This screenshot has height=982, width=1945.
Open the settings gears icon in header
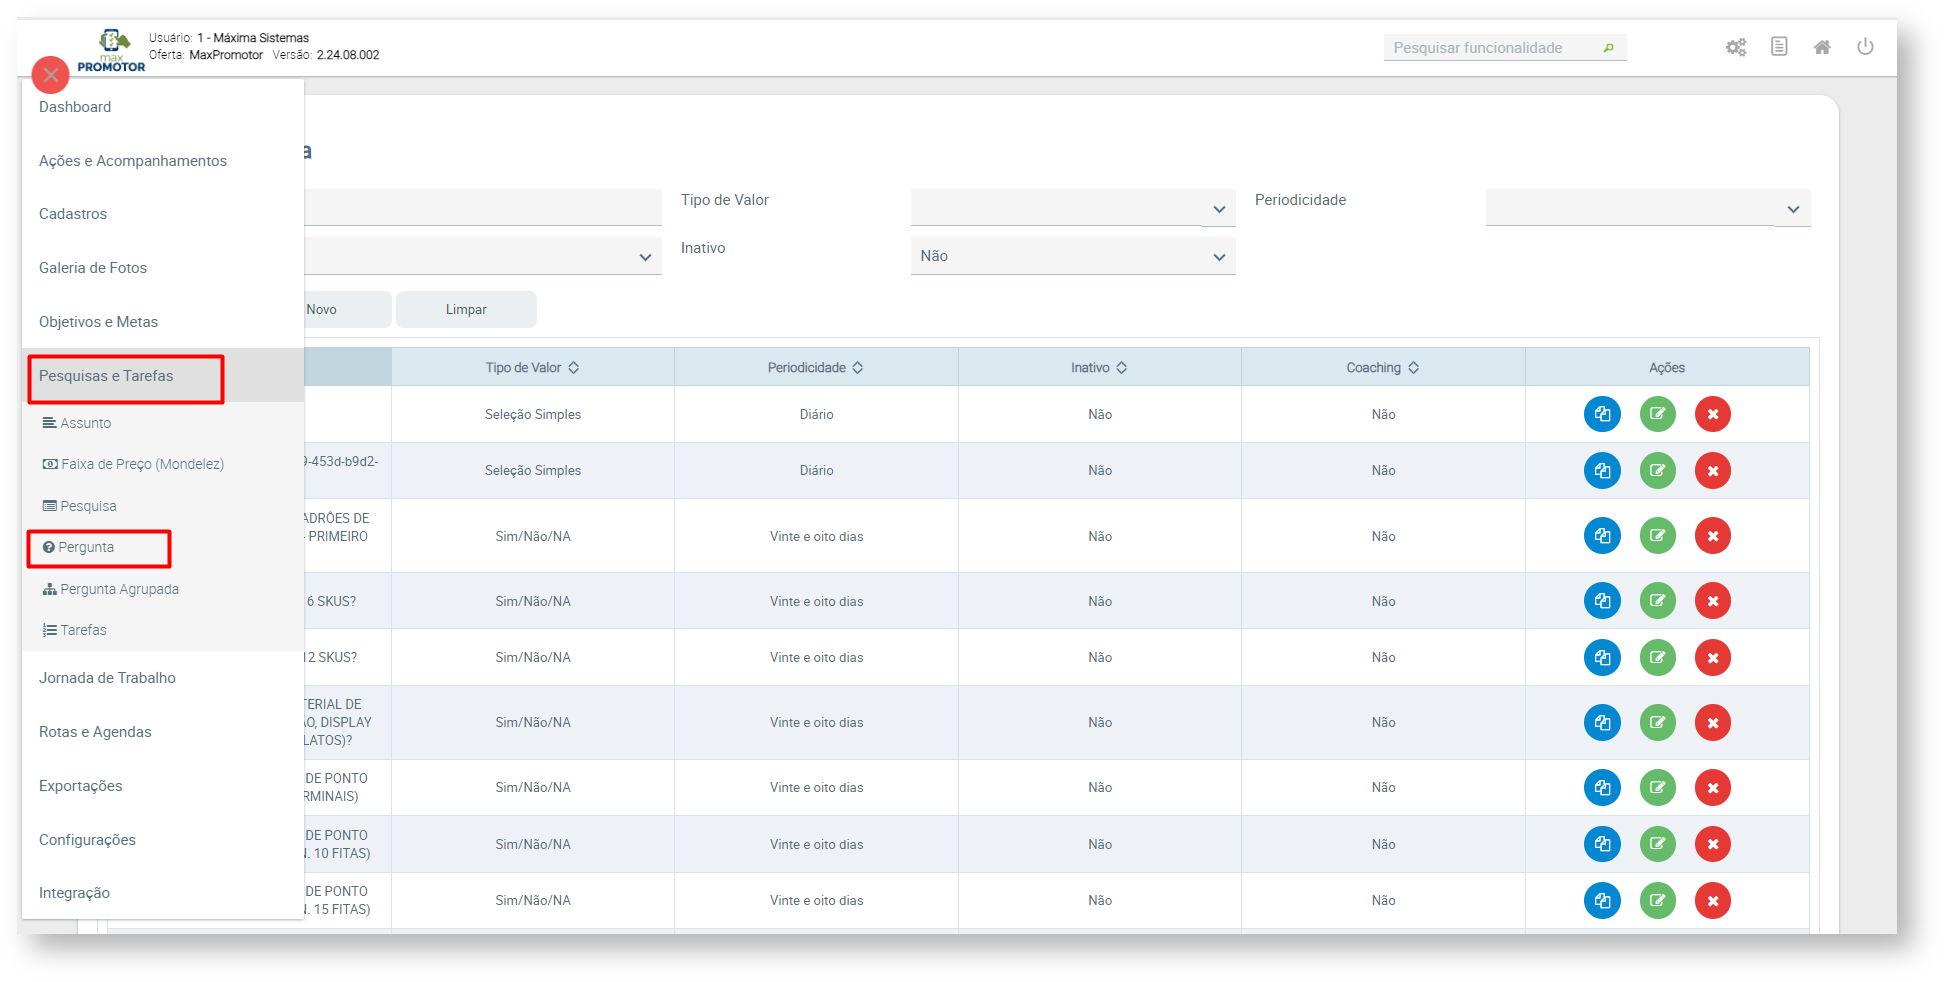point(1735,47)
